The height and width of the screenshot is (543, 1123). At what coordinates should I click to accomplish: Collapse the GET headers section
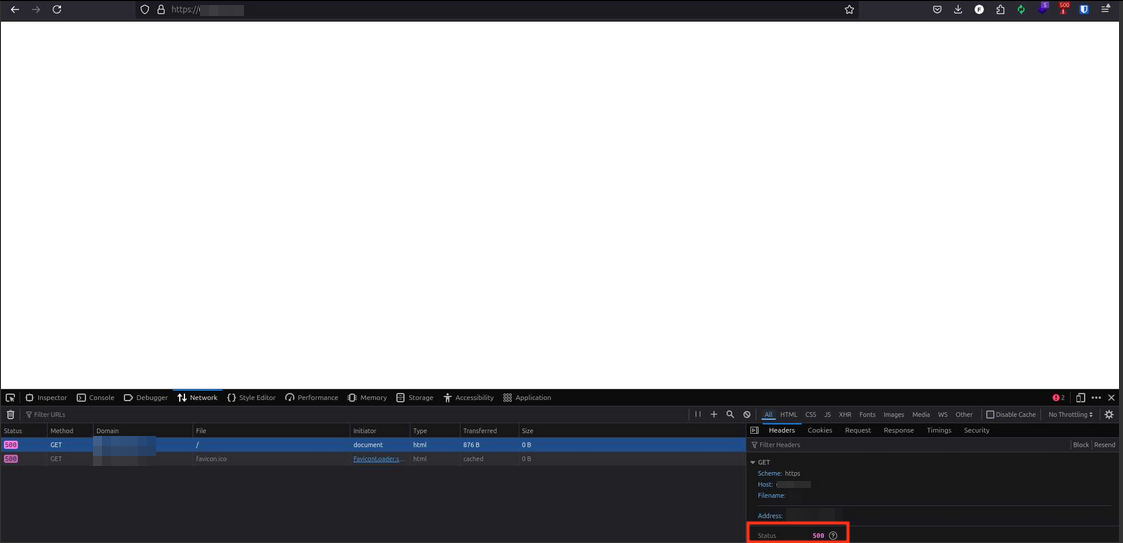point(753,463)
